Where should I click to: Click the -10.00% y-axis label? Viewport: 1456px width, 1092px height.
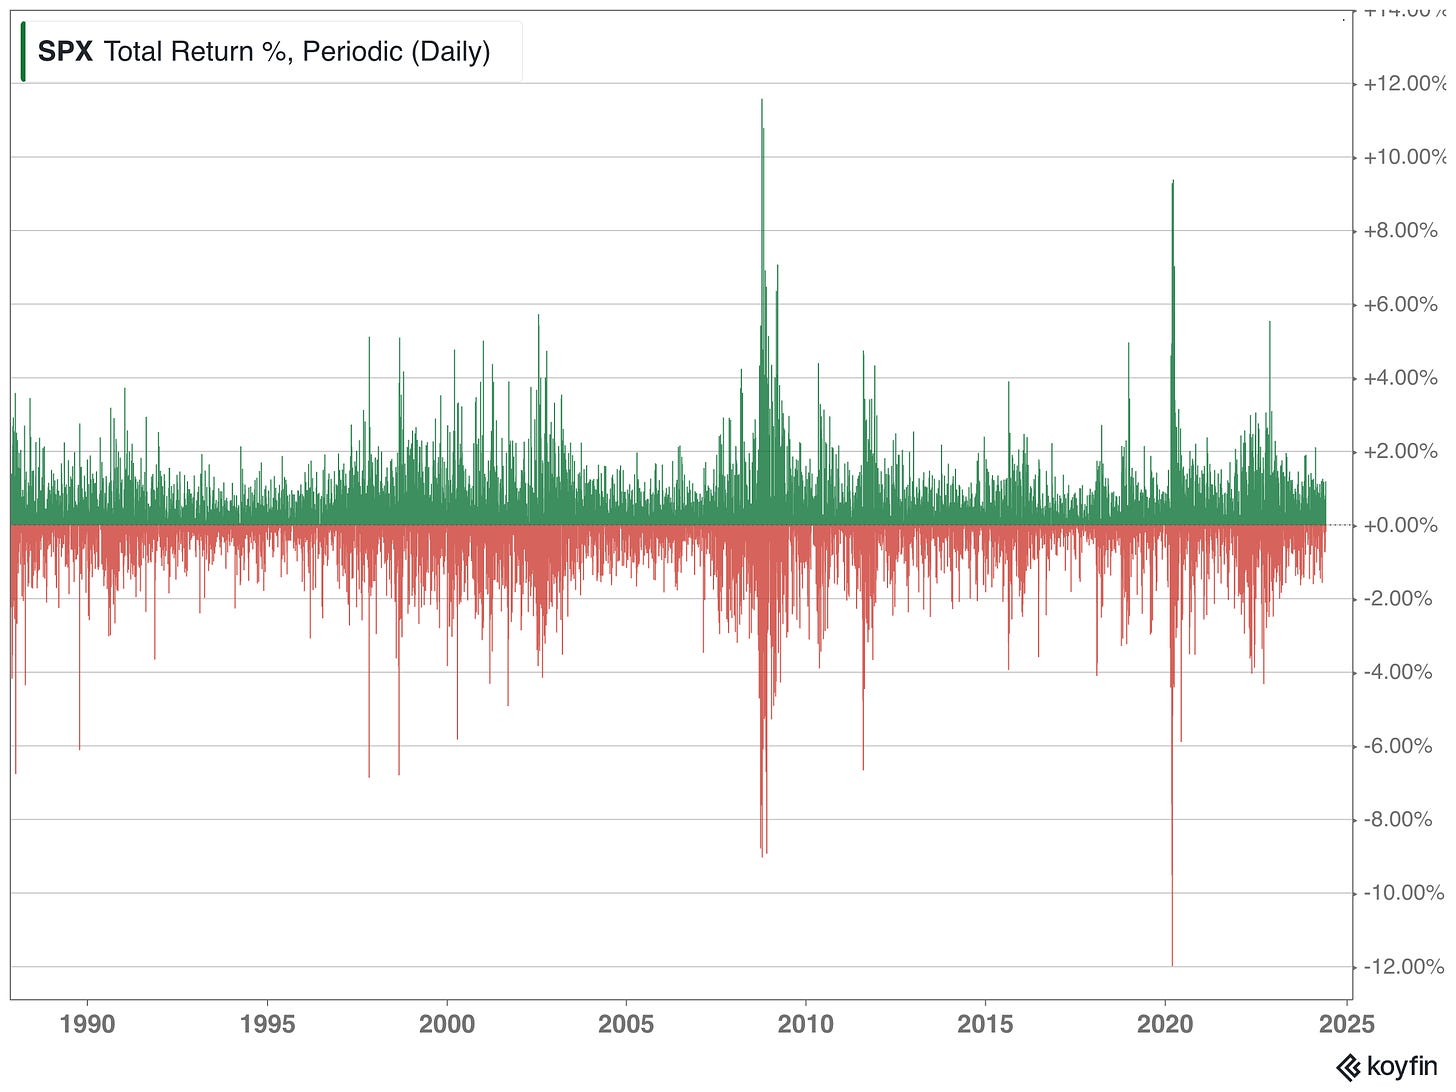point(1404,893)
